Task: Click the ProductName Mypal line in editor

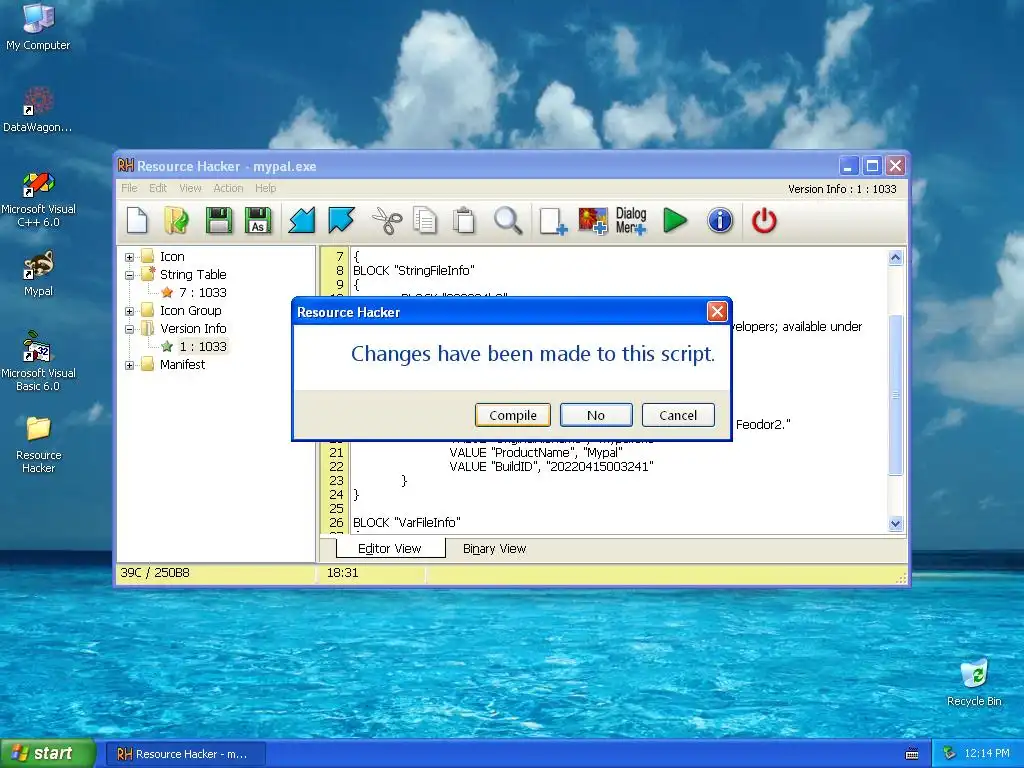Action: [x=536, y=453]
